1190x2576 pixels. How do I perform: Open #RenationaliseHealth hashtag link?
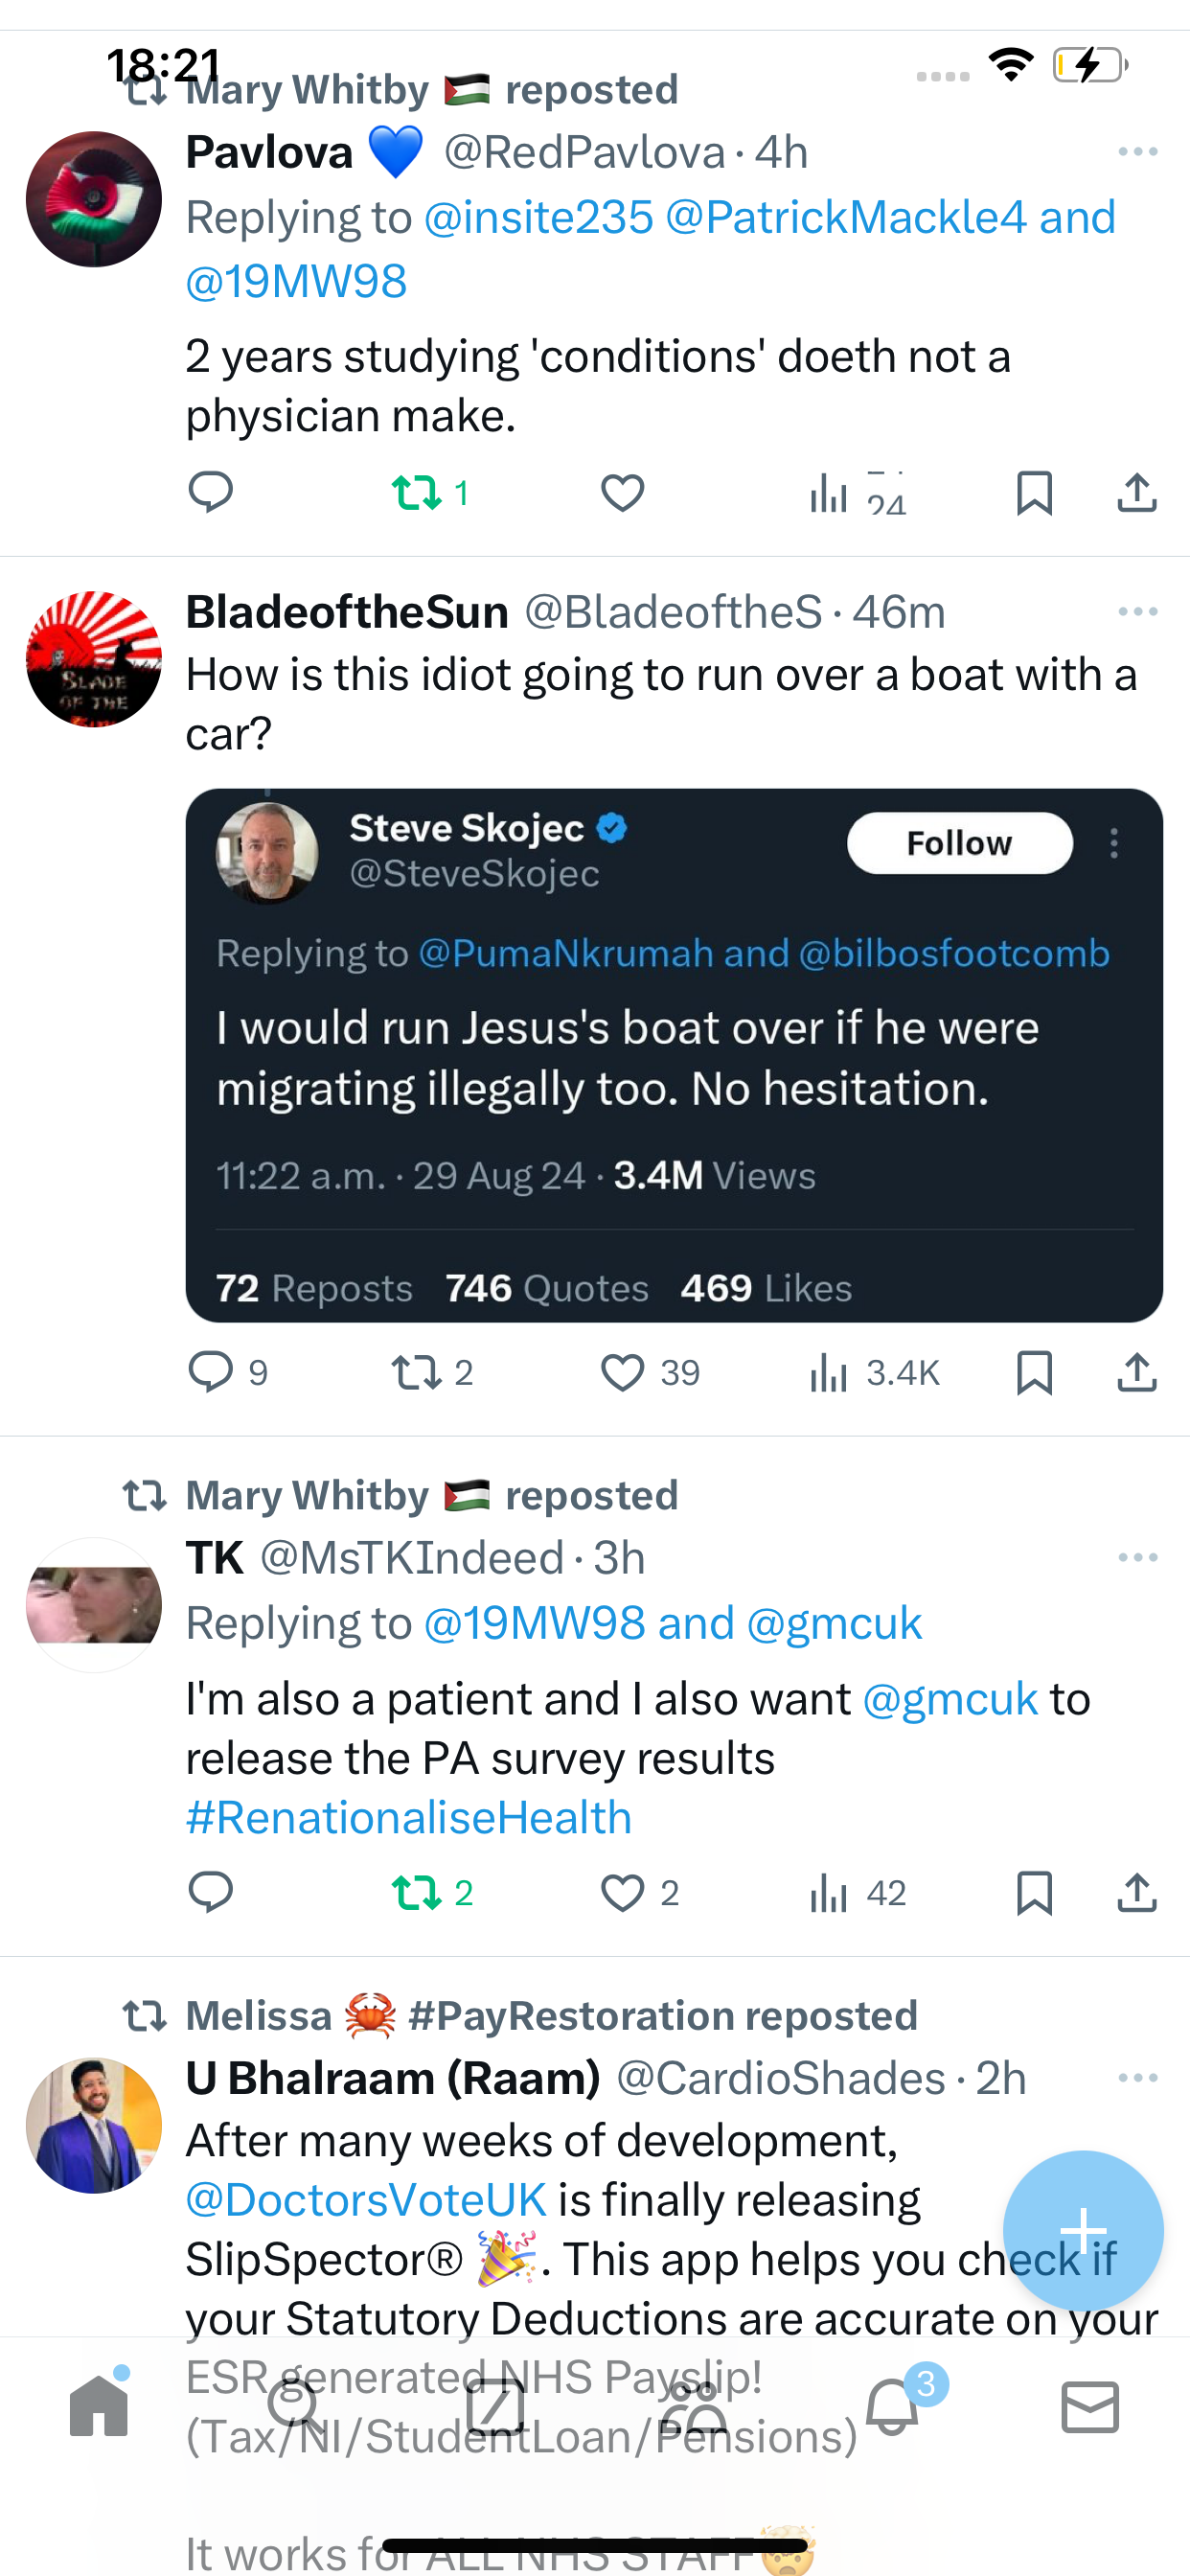click(409, 1817)
